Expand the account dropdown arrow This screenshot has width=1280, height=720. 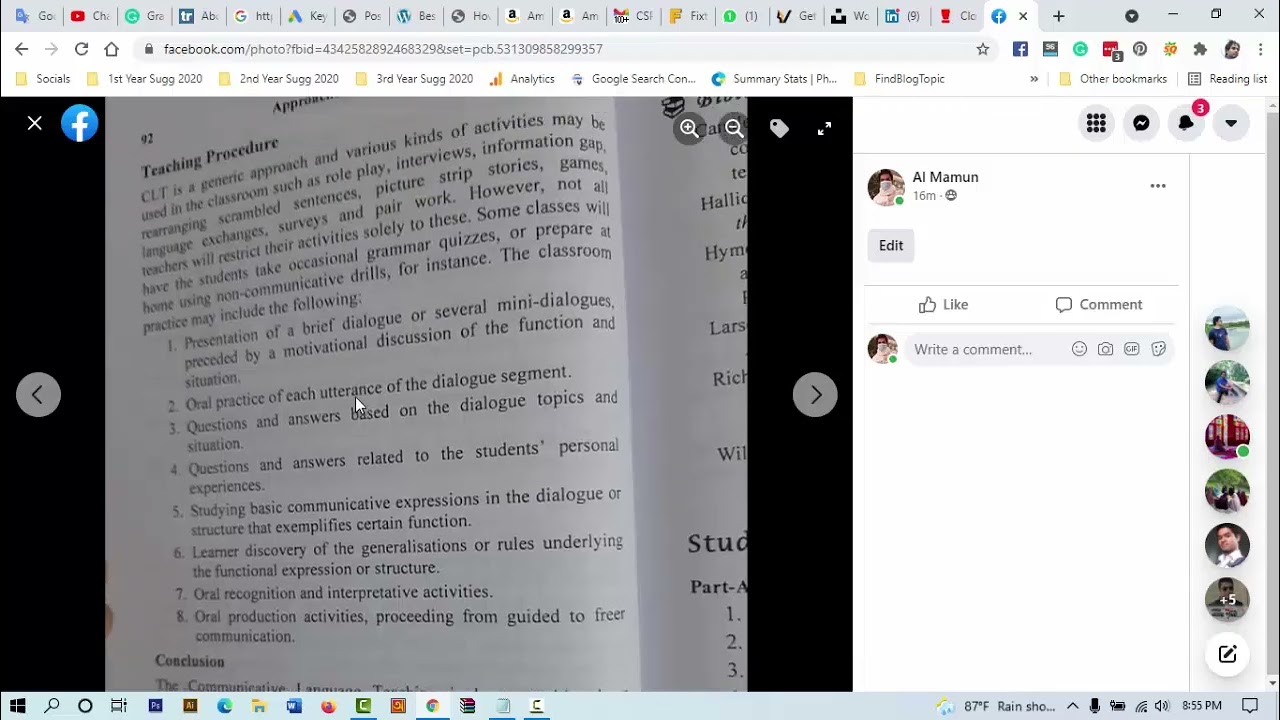1231,123
